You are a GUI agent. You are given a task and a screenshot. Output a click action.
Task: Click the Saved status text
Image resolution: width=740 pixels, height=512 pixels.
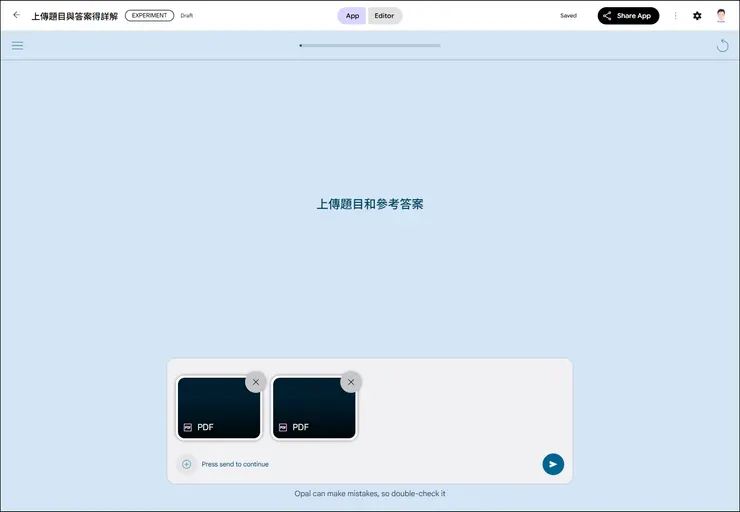[568, 16]
